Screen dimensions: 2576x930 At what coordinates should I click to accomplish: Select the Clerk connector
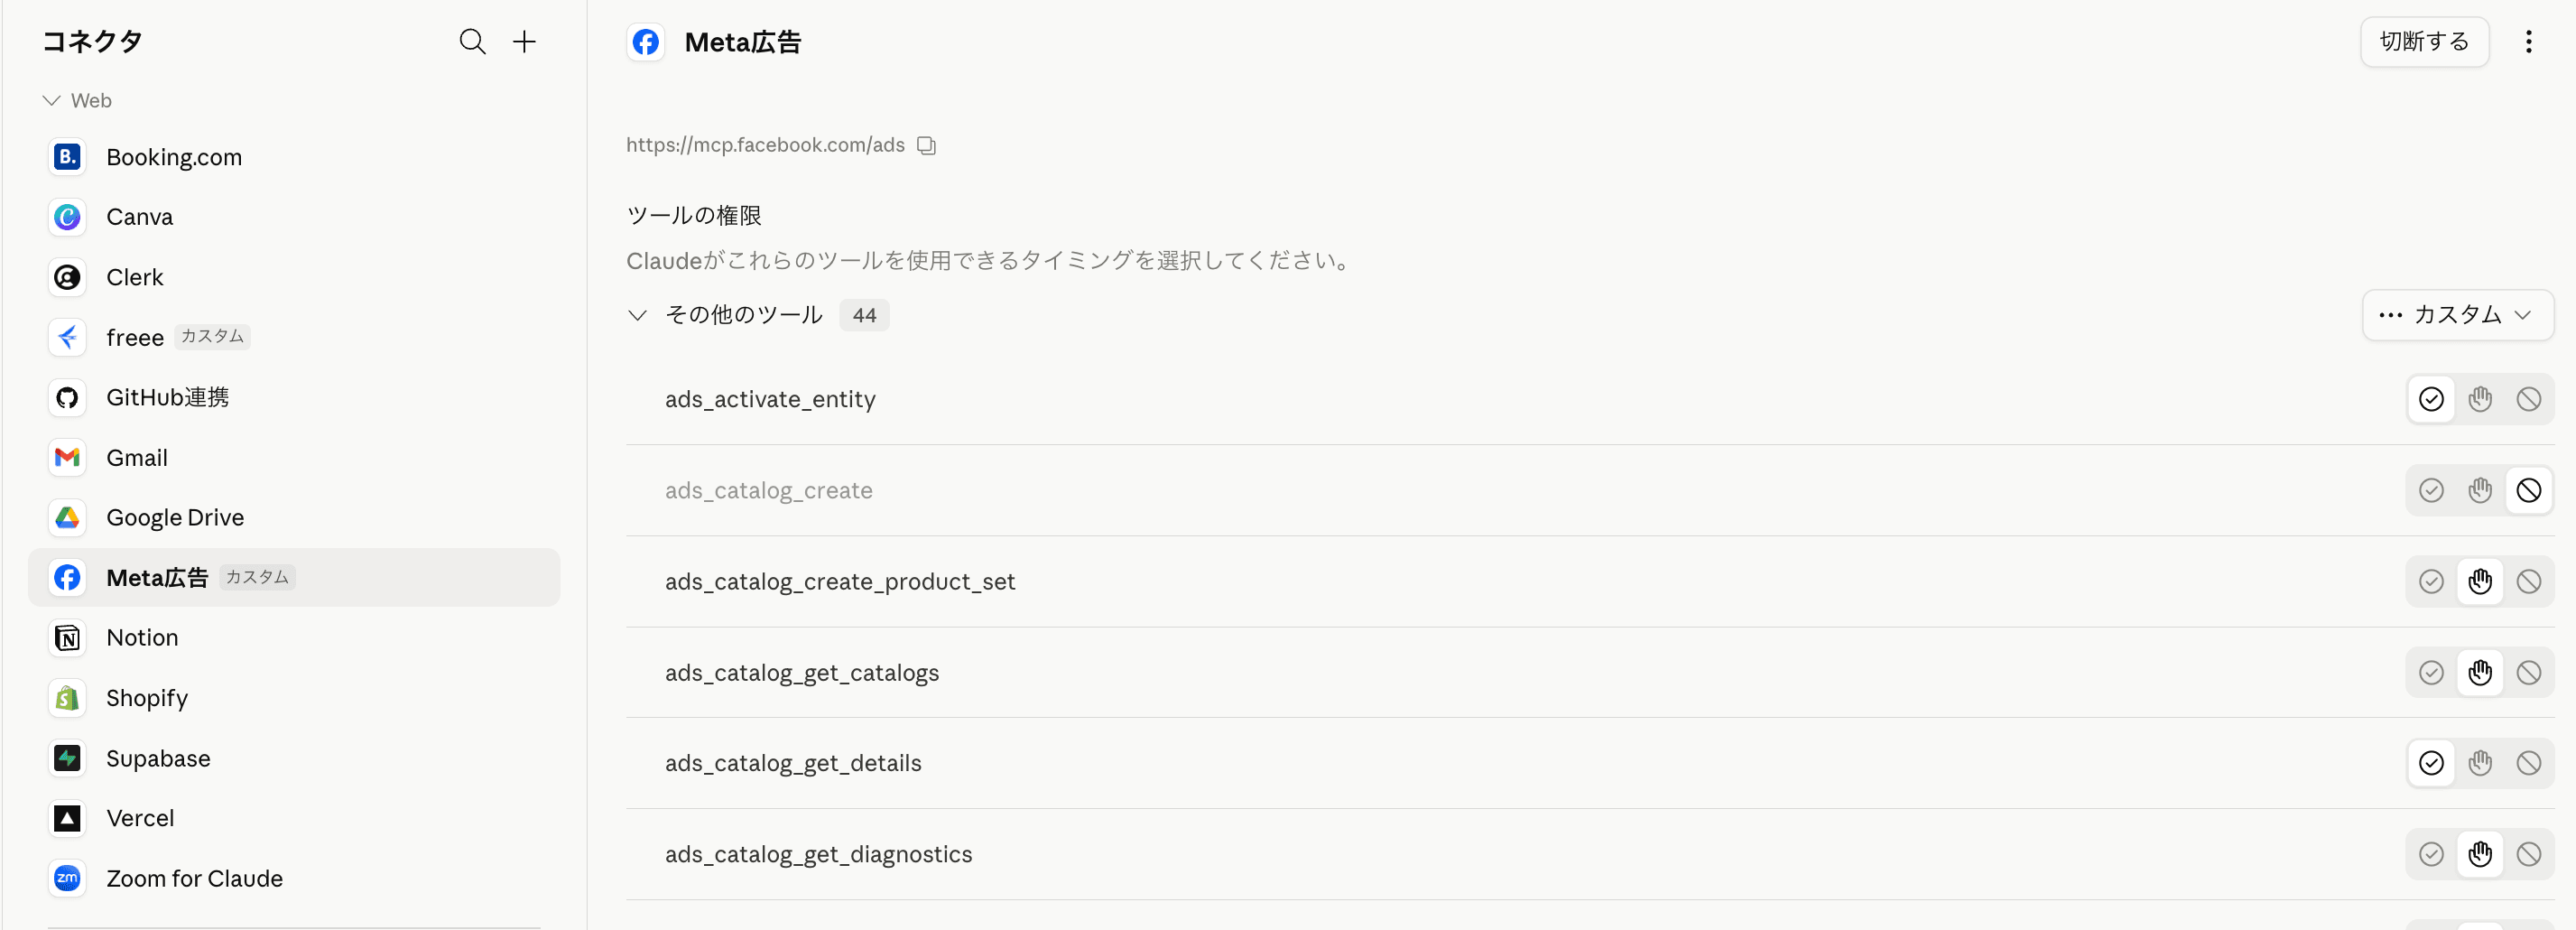point(294,277)
